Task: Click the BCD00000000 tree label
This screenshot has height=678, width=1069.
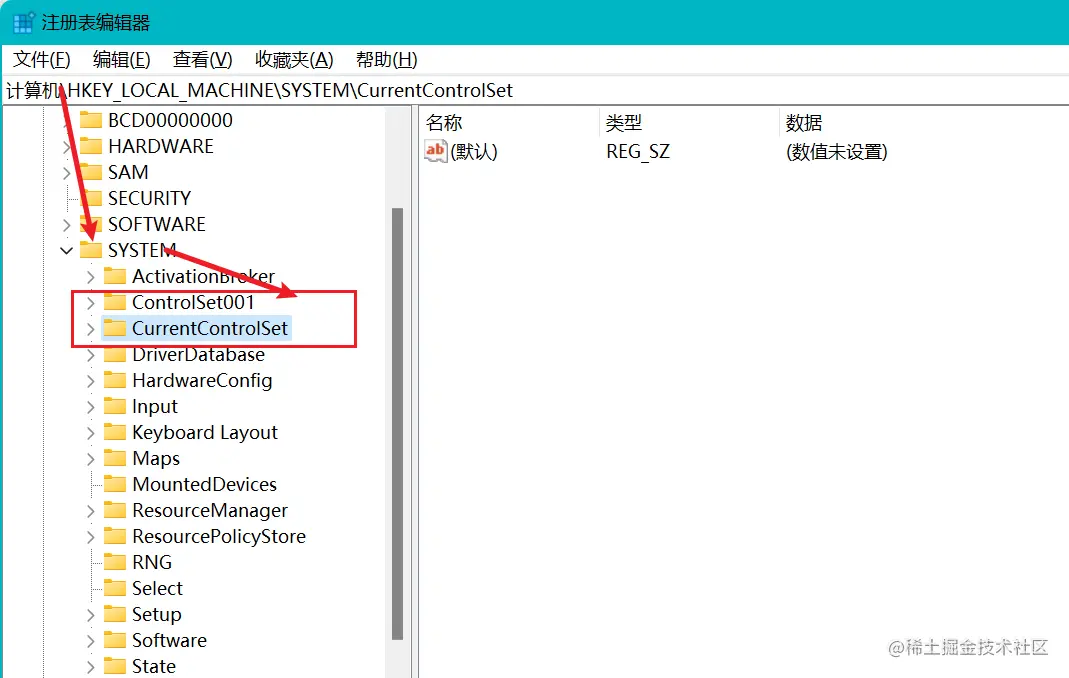Action: (170, 120)
